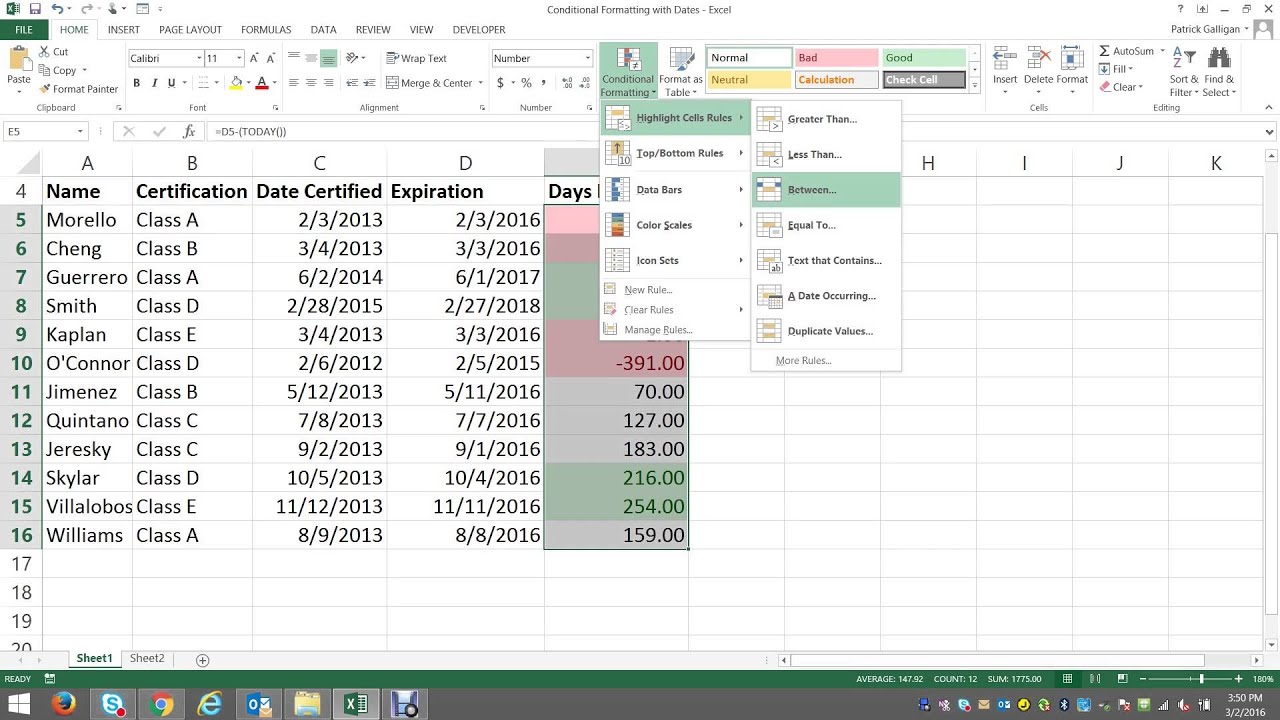Toggle Bold formatting
This screenshot has height=720, width=1280.
tap(136, 83)
